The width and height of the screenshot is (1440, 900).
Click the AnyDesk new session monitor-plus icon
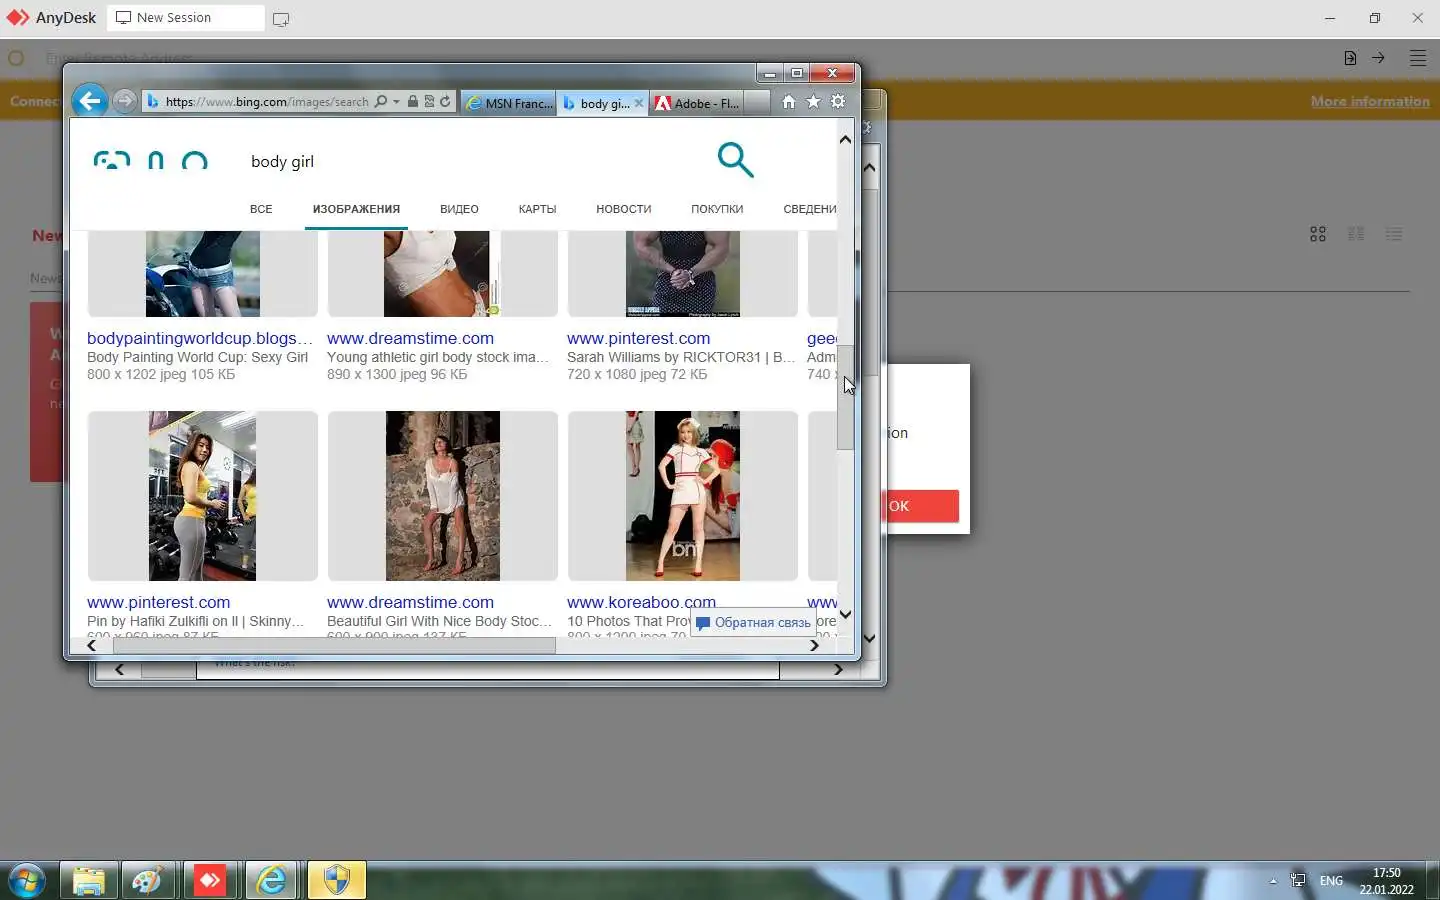coord(281,19)
